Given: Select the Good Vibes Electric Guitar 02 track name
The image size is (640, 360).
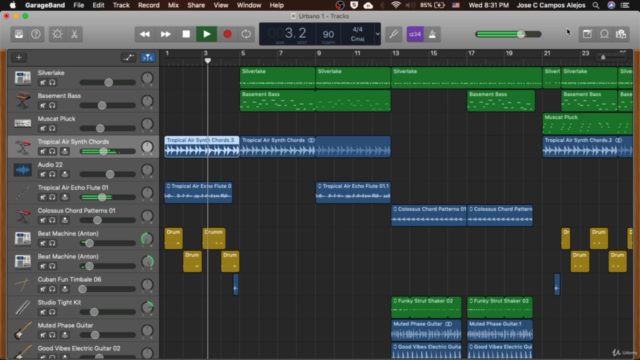Looking at the screenshot, I should click(x=79, y=348).
